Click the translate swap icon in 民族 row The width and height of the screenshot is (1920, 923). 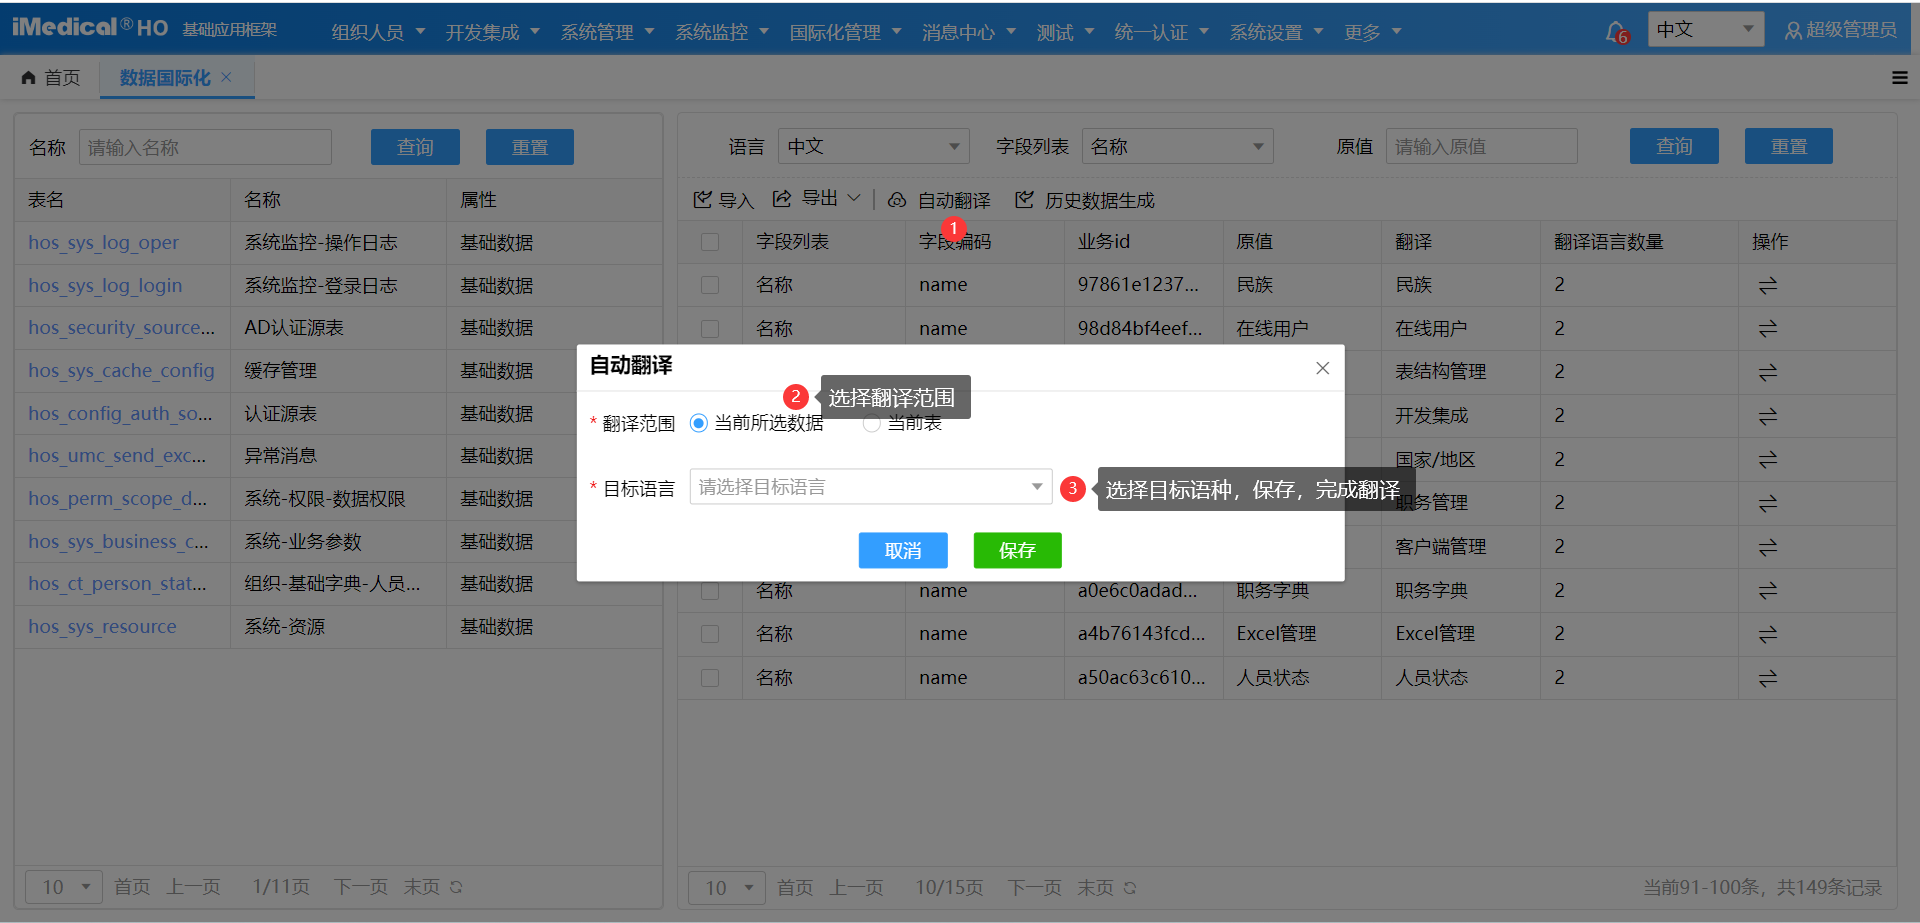[x=1768, y=286]
